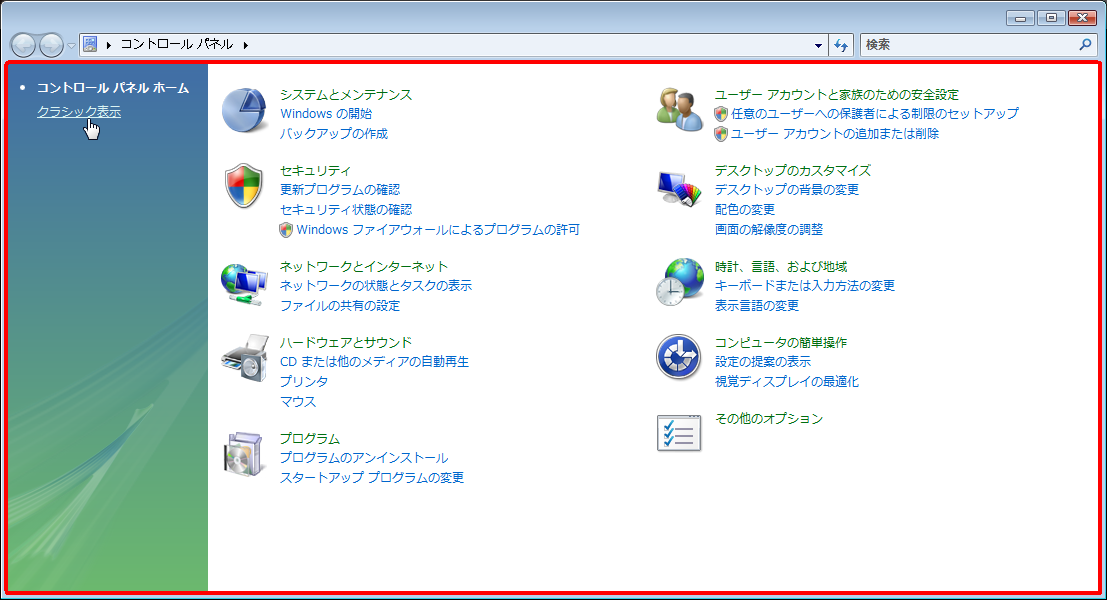The height and width of the screenshot is (600, 1107).
Task: Switch to クラシック表示
Action: click(x=79, y=112)
